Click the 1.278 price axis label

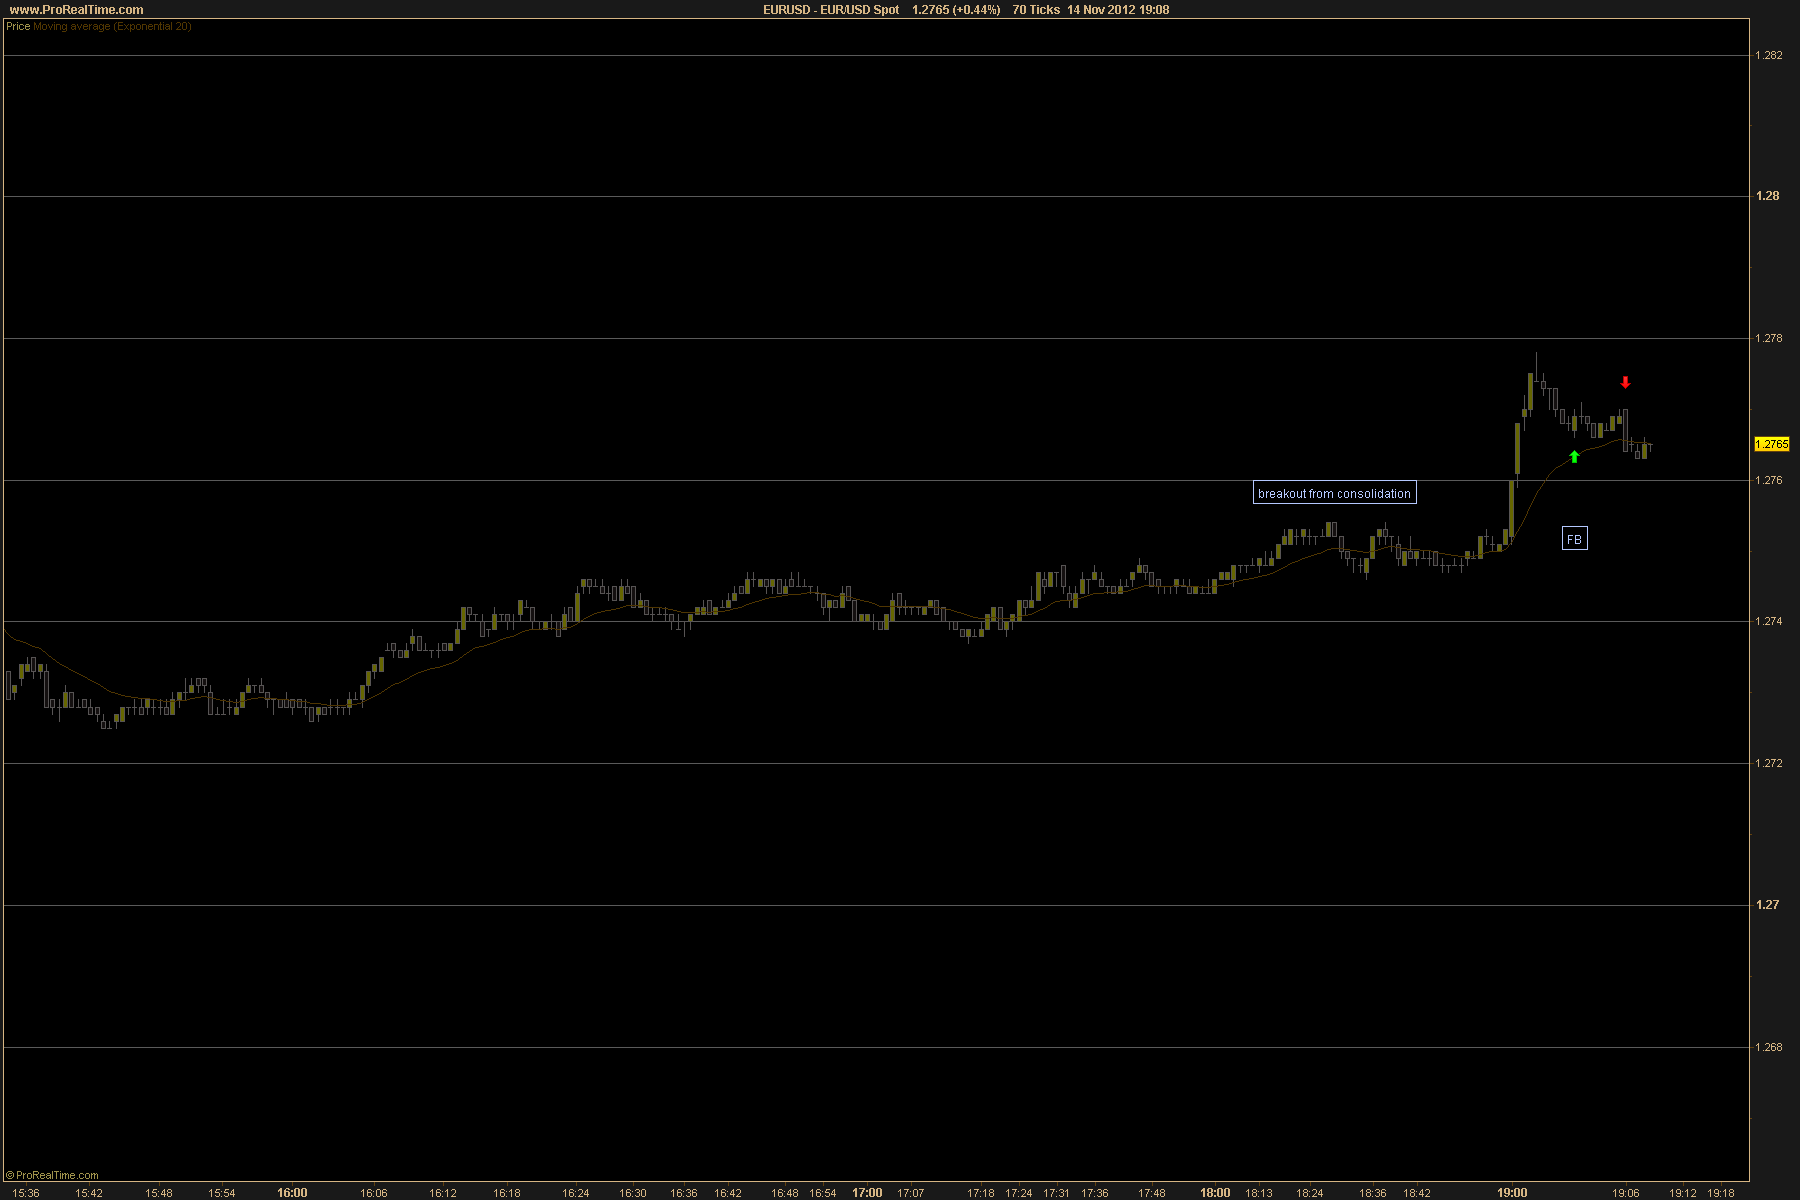click(x=1769, y=338)
